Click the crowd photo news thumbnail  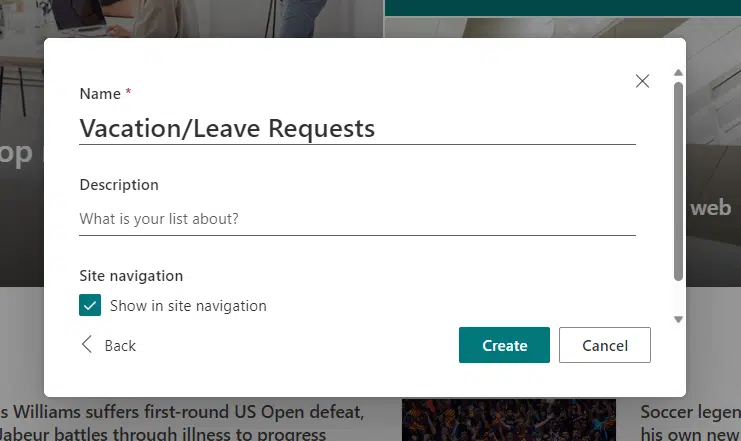[509, 420]
